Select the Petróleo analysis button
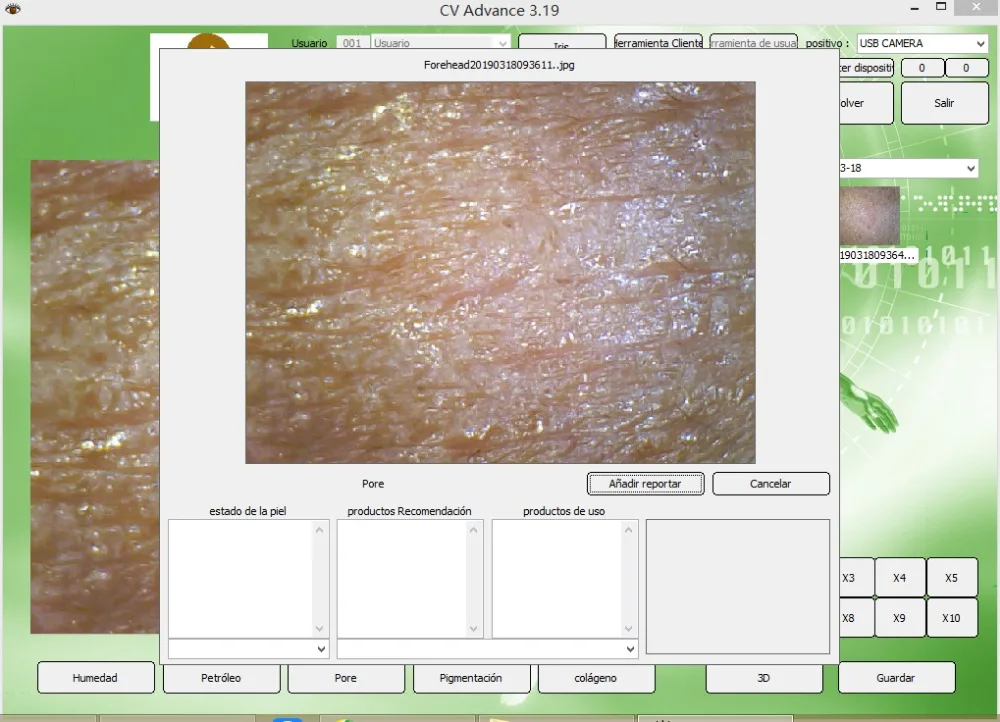This screenshot has height=722, width=1000. tap(221, 677)
